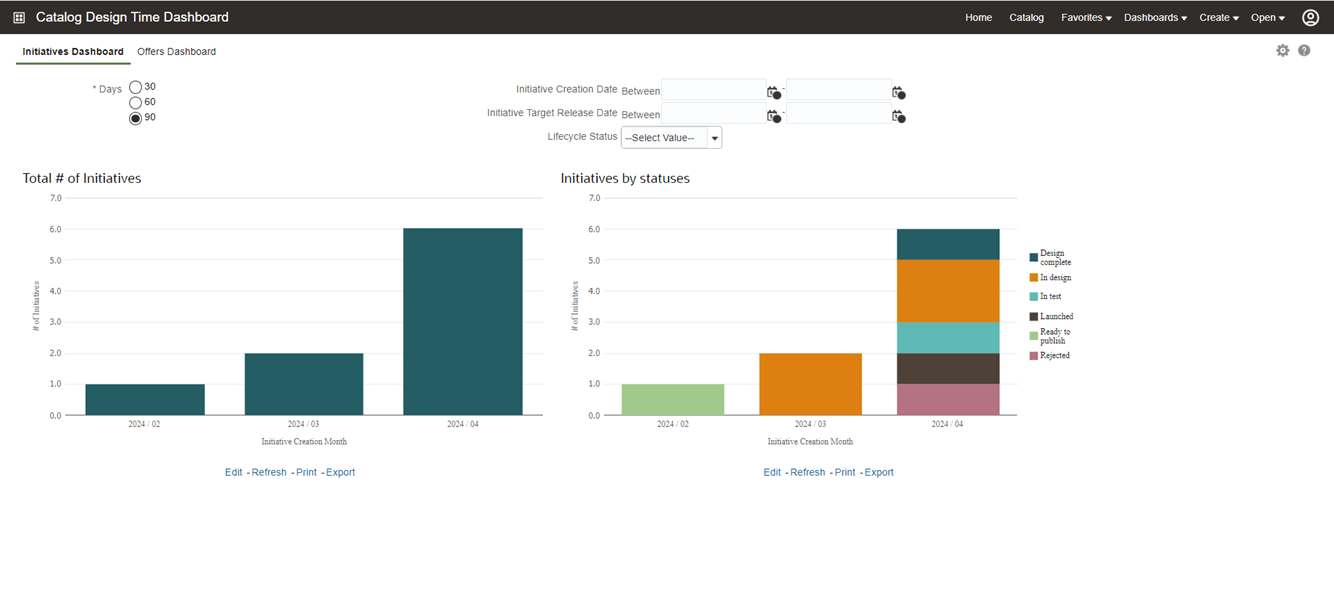The image size is (1334, 598).
Task: Open calendar for Target Release start date
Action: tap(774, 116)
